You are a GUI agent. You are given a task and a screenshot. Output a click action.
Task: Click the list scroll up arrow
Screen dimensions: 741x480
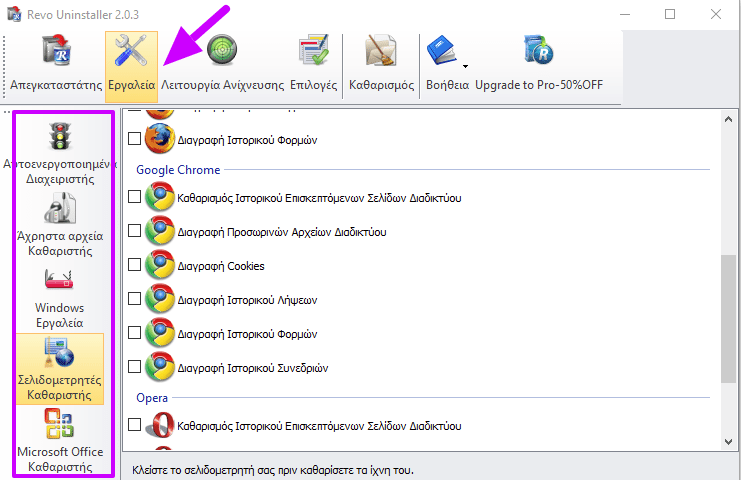tap(728, 119)
